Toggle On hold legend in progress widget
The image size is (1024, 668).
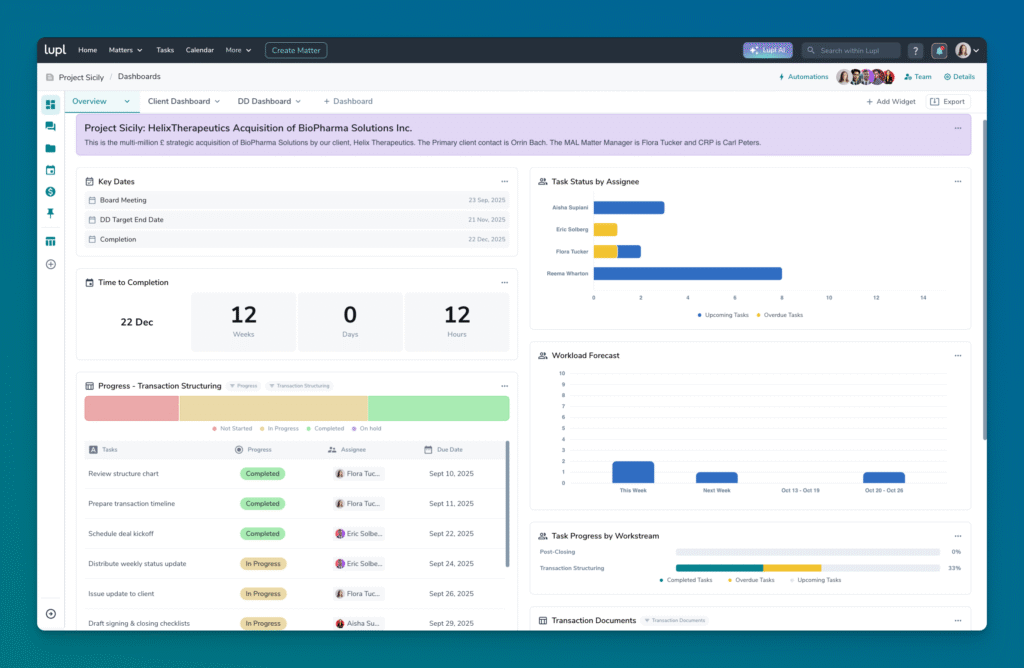pos(366,428)
